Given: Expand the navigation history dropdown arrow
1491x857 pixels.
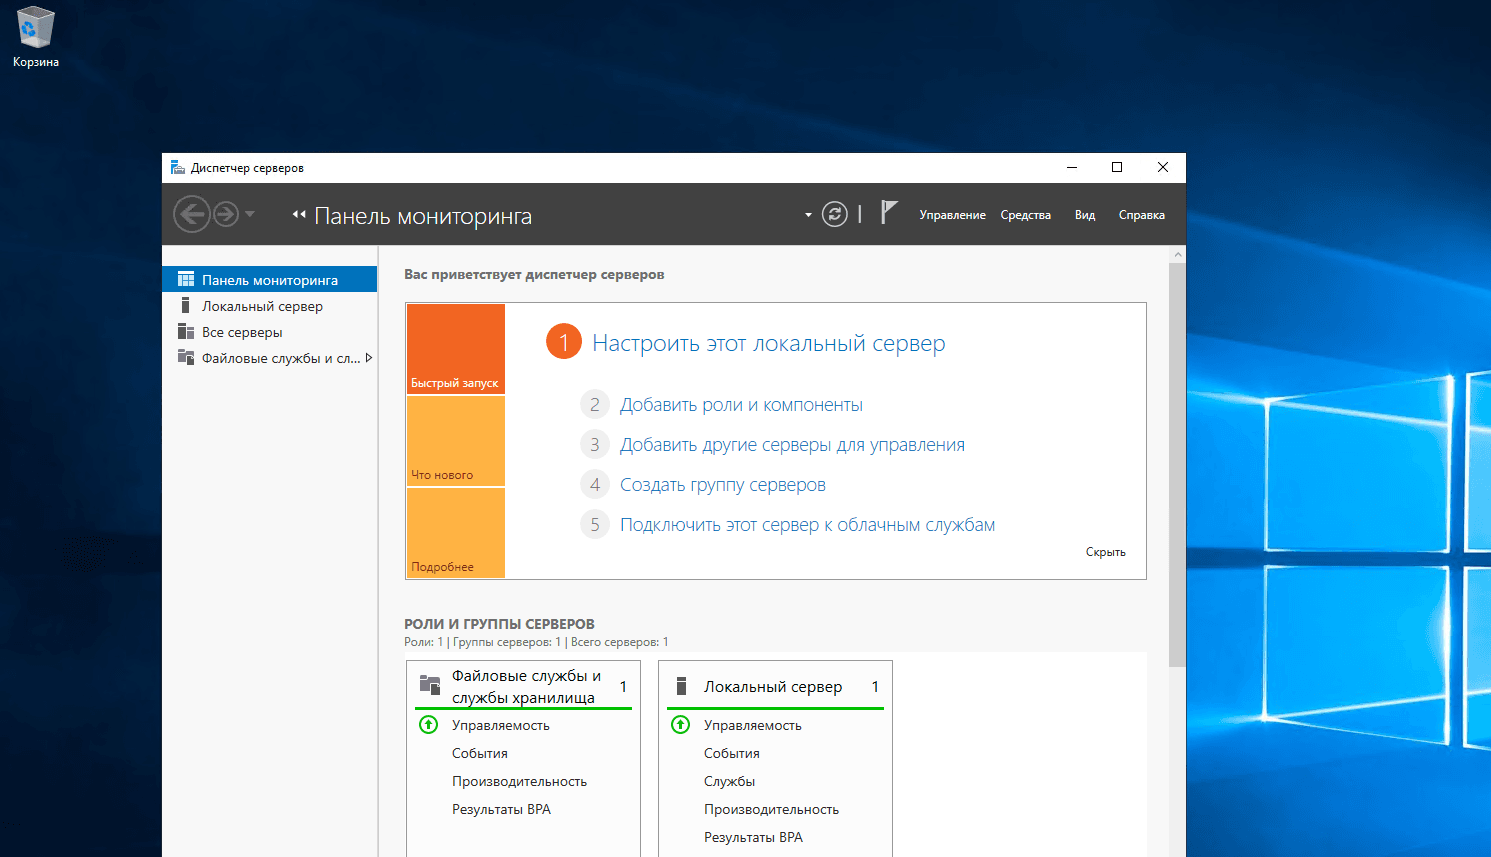Looking at the screenshot, I should click(250, 214).
